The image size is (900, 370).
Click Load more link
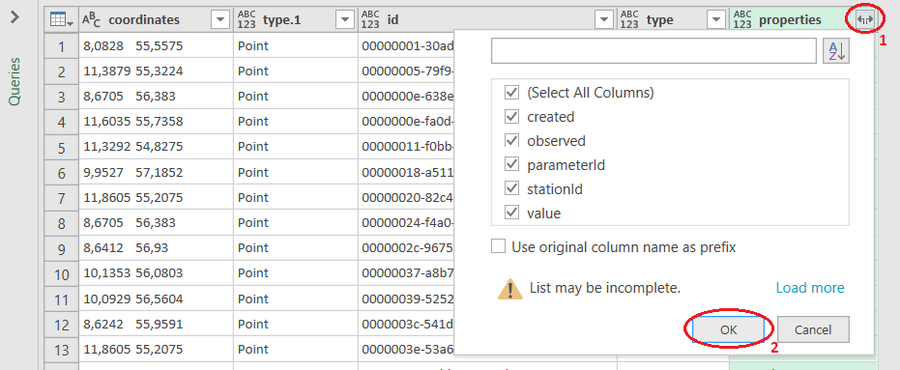[x=810, y=288]
